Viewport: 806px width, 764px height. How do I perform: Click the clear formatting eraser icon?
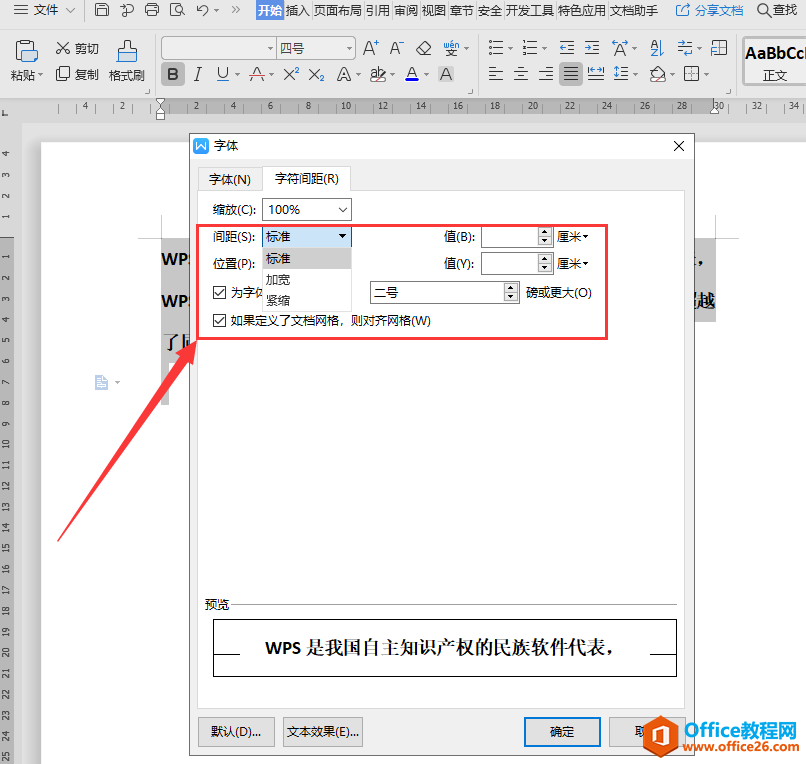click(x=424, y=48)
